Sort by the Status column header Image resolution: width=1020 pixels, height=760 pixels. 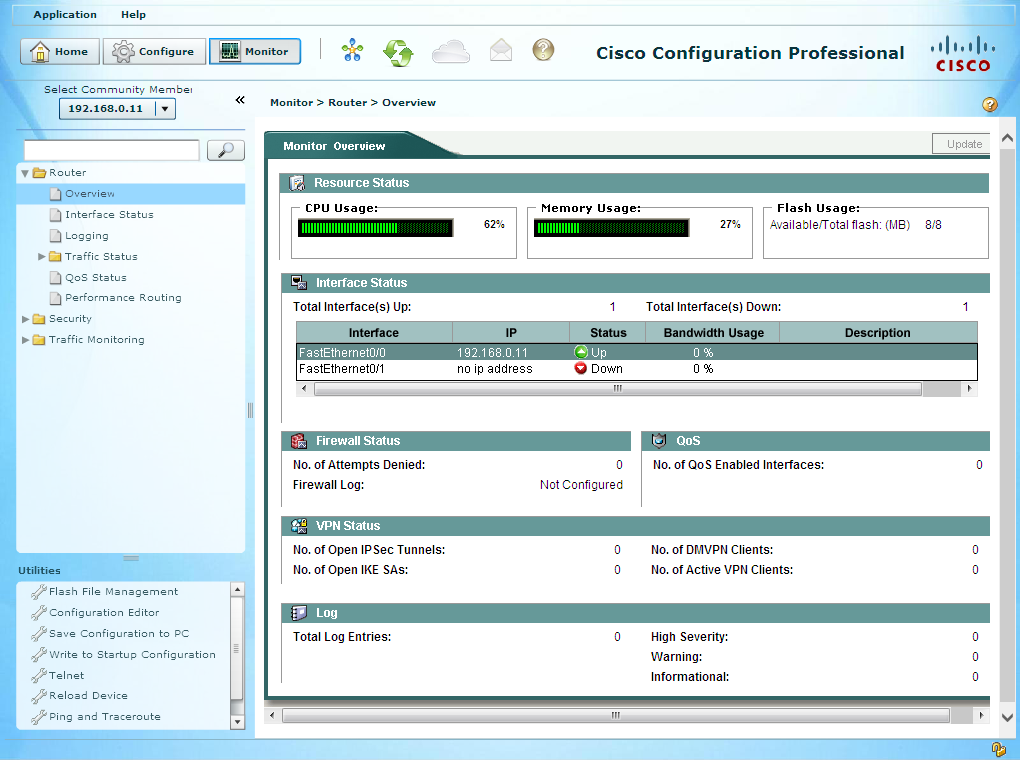point(608,332)
